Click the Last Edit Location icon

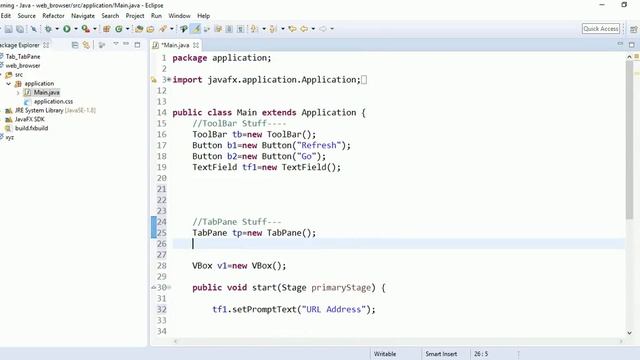point(292,29)
